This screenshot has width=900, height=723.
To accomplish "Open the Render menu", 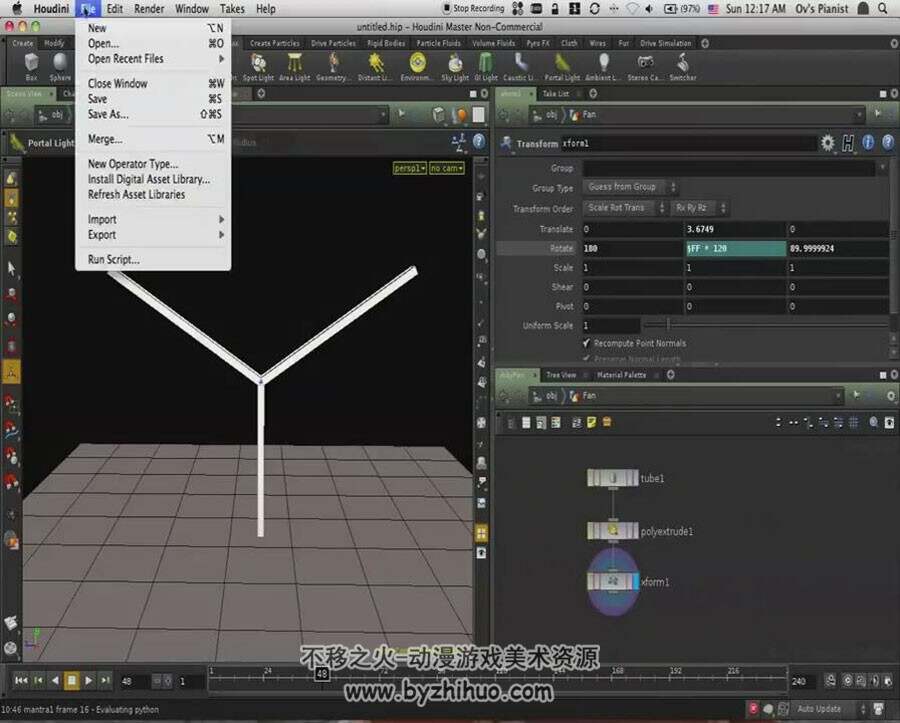I will 149,9.
